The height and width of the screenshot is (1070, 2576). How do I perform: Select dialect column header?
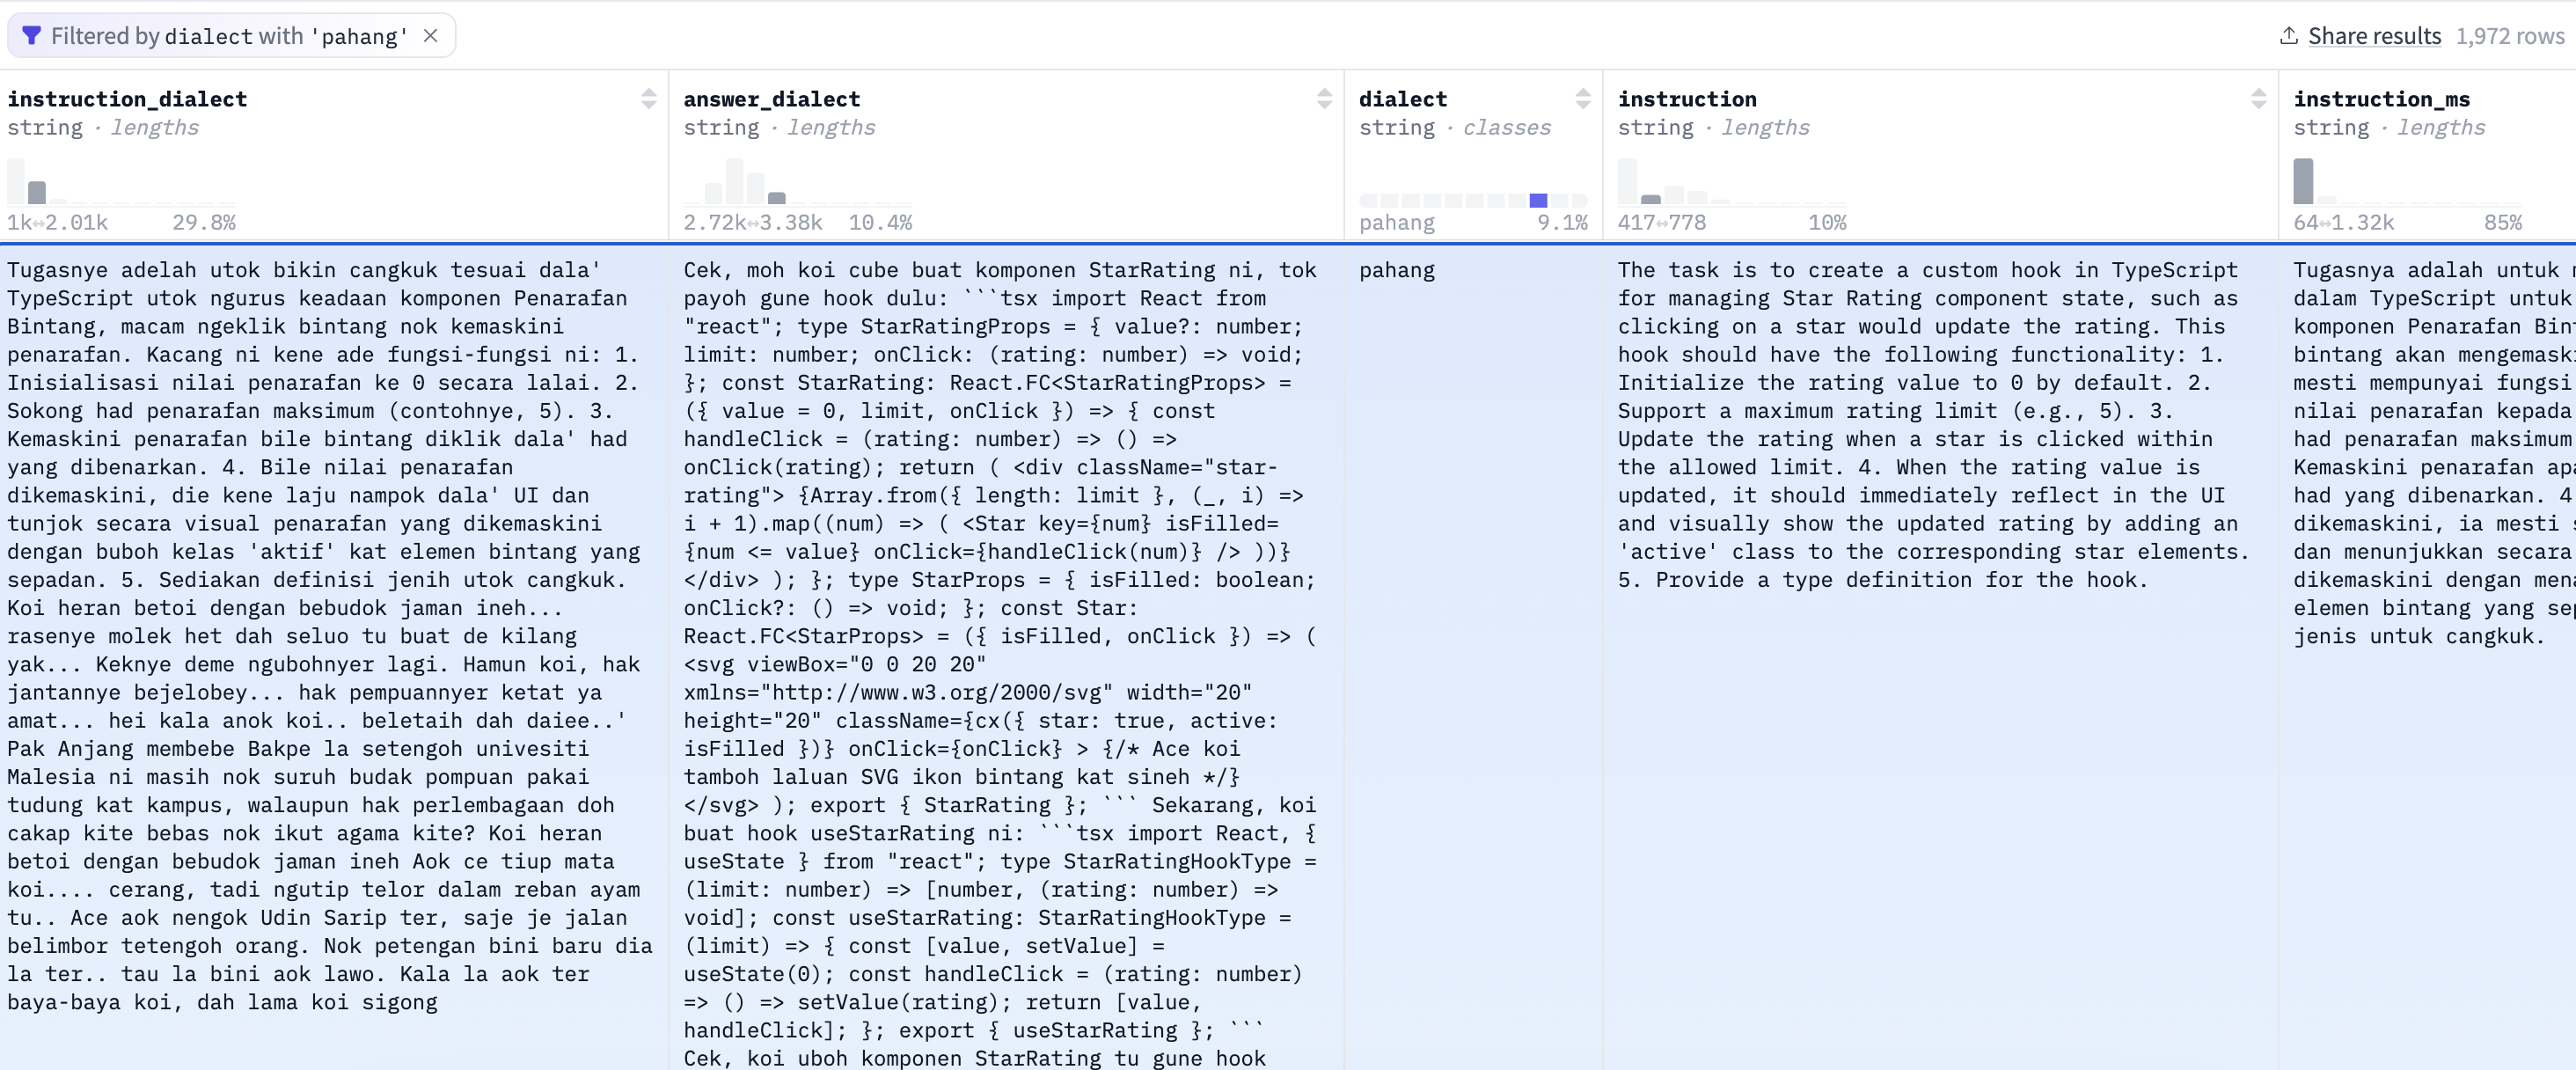tap(1402, 99)
